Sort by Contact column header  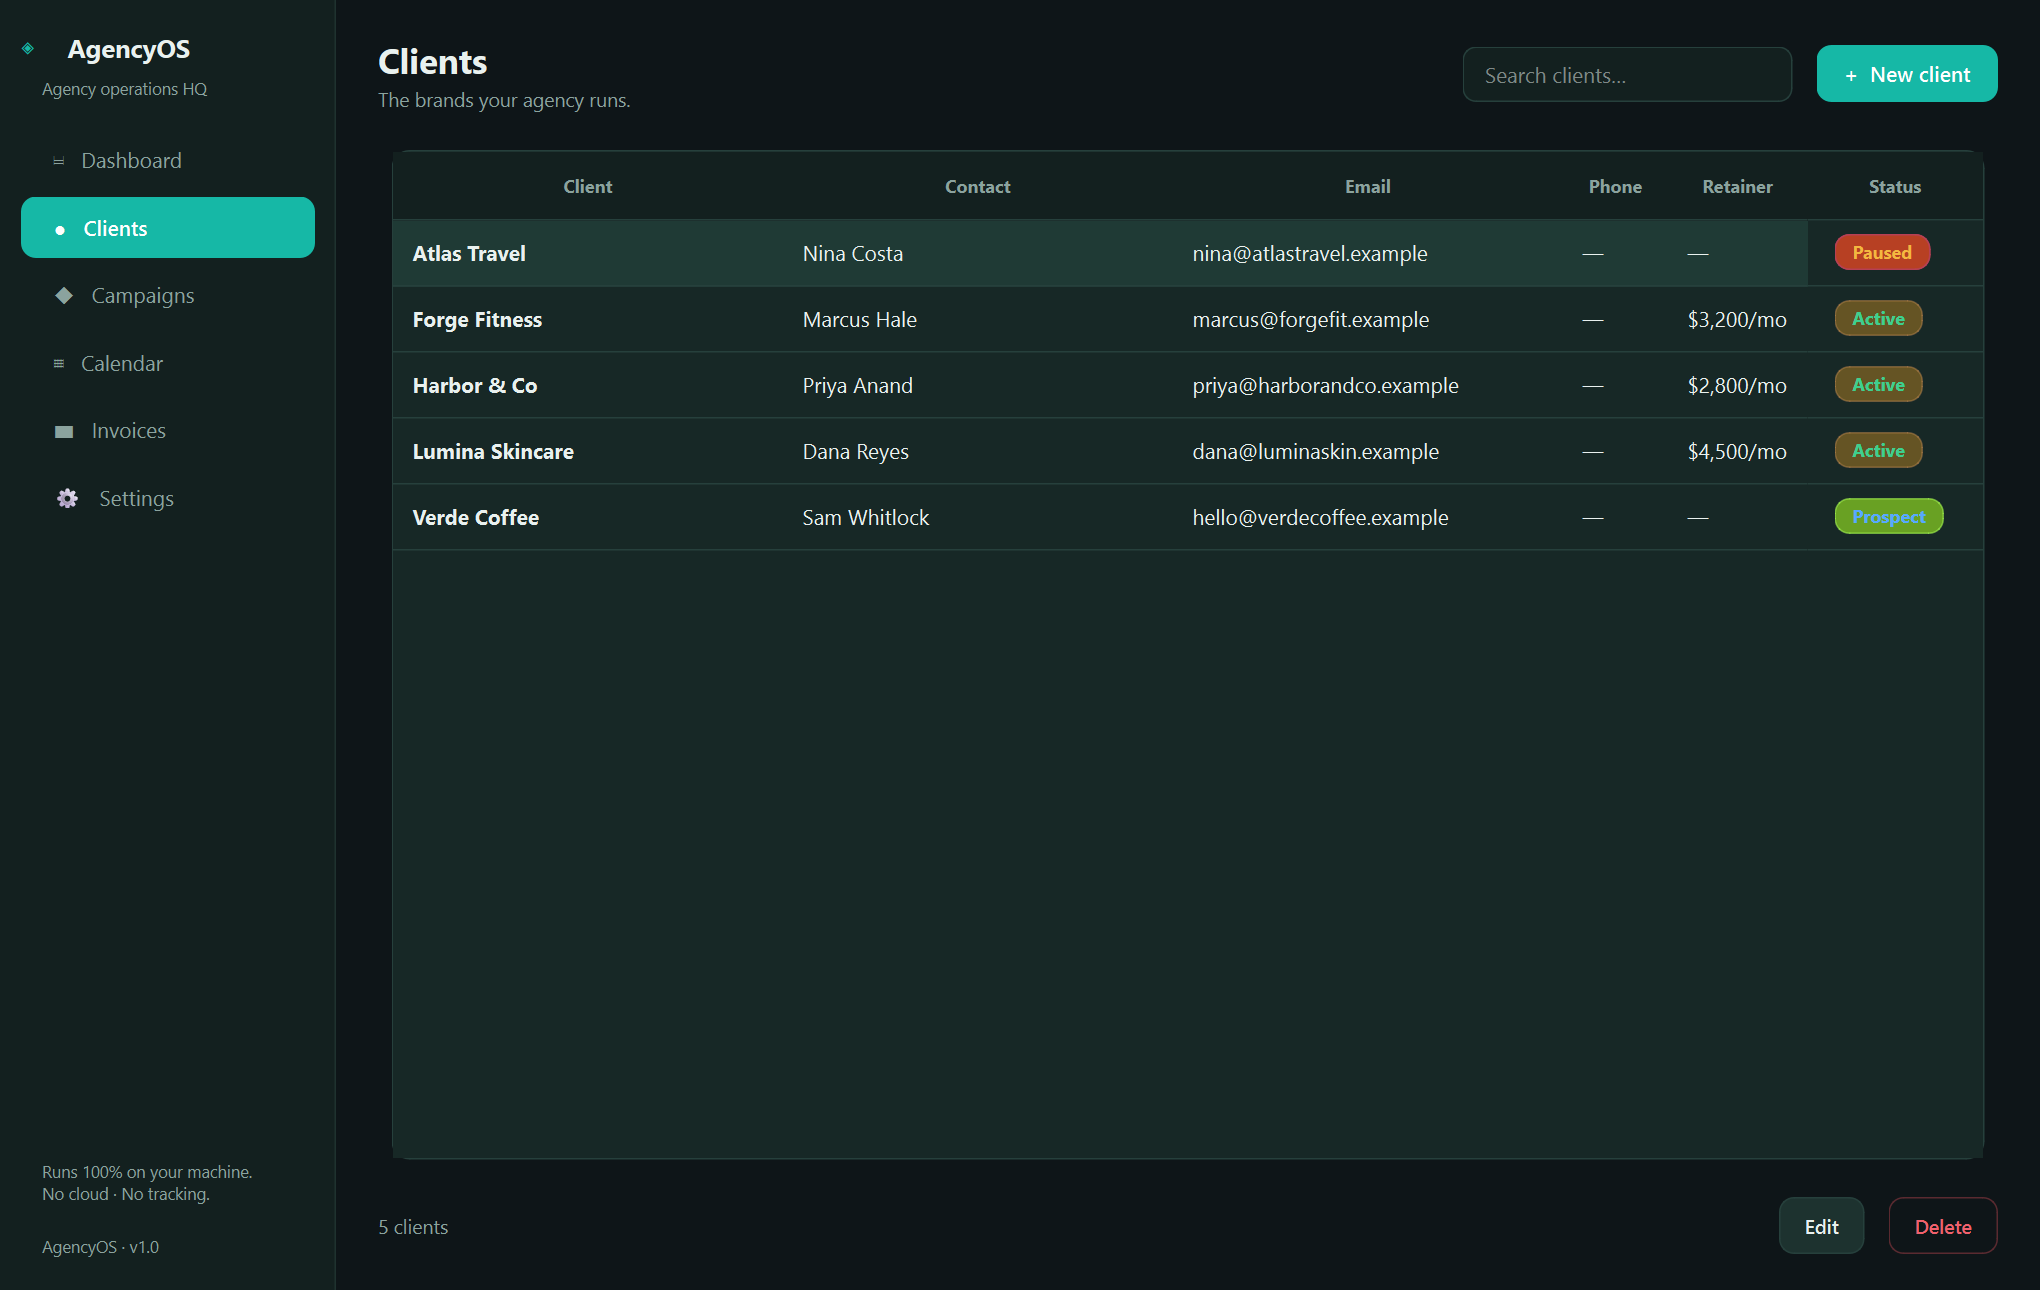pyautogui.click(x=978, y=187)
